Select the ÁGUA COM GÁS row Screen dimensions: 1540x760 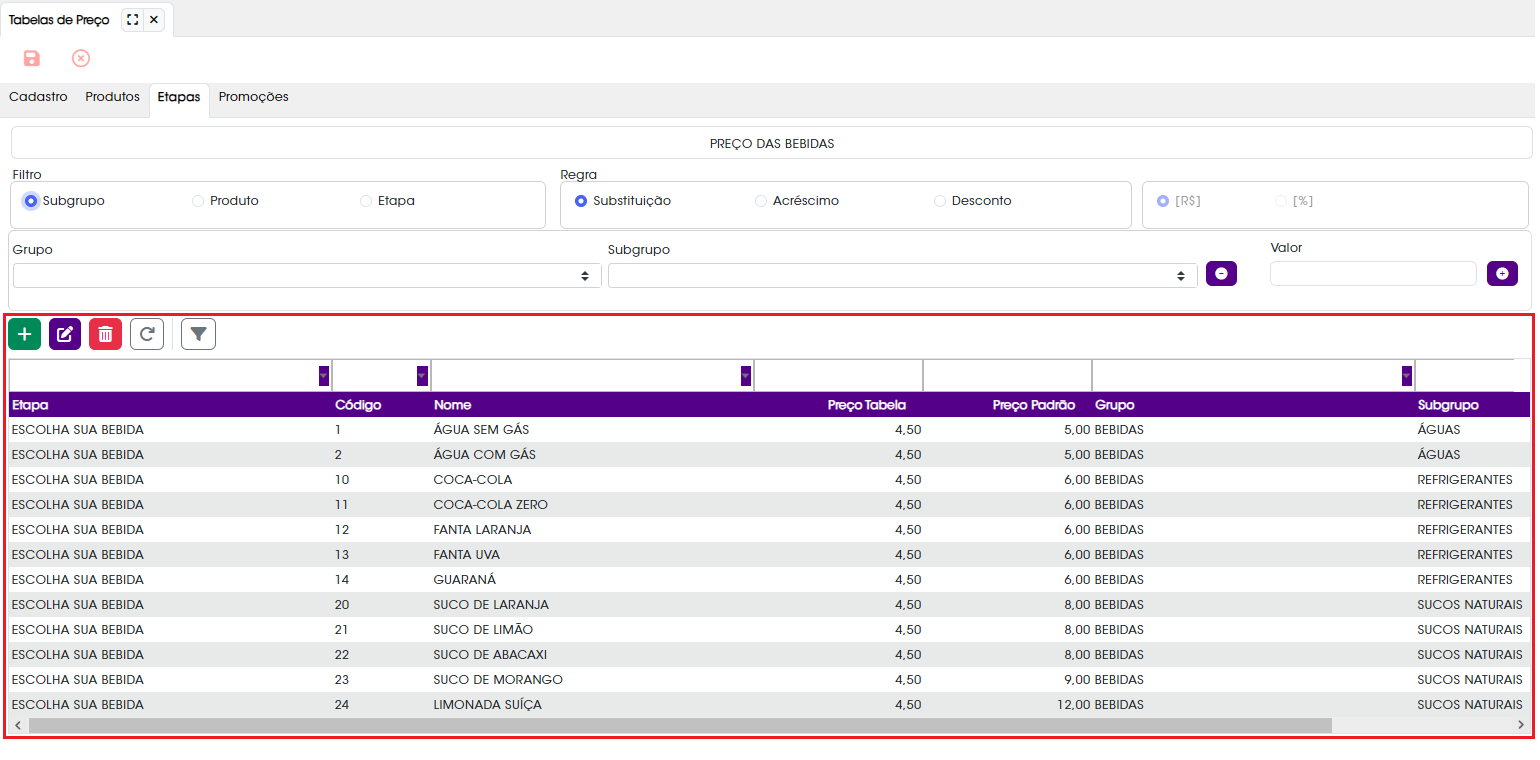tap(769, 455)
